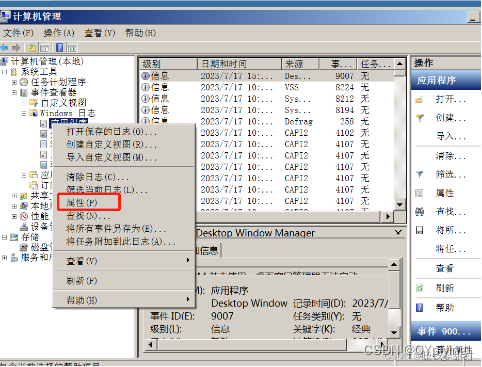Image resolution: width=482 pixels, height=367 pixels.
Task: Click the event list scrollbar down arrow
Action: coord(400,204)
